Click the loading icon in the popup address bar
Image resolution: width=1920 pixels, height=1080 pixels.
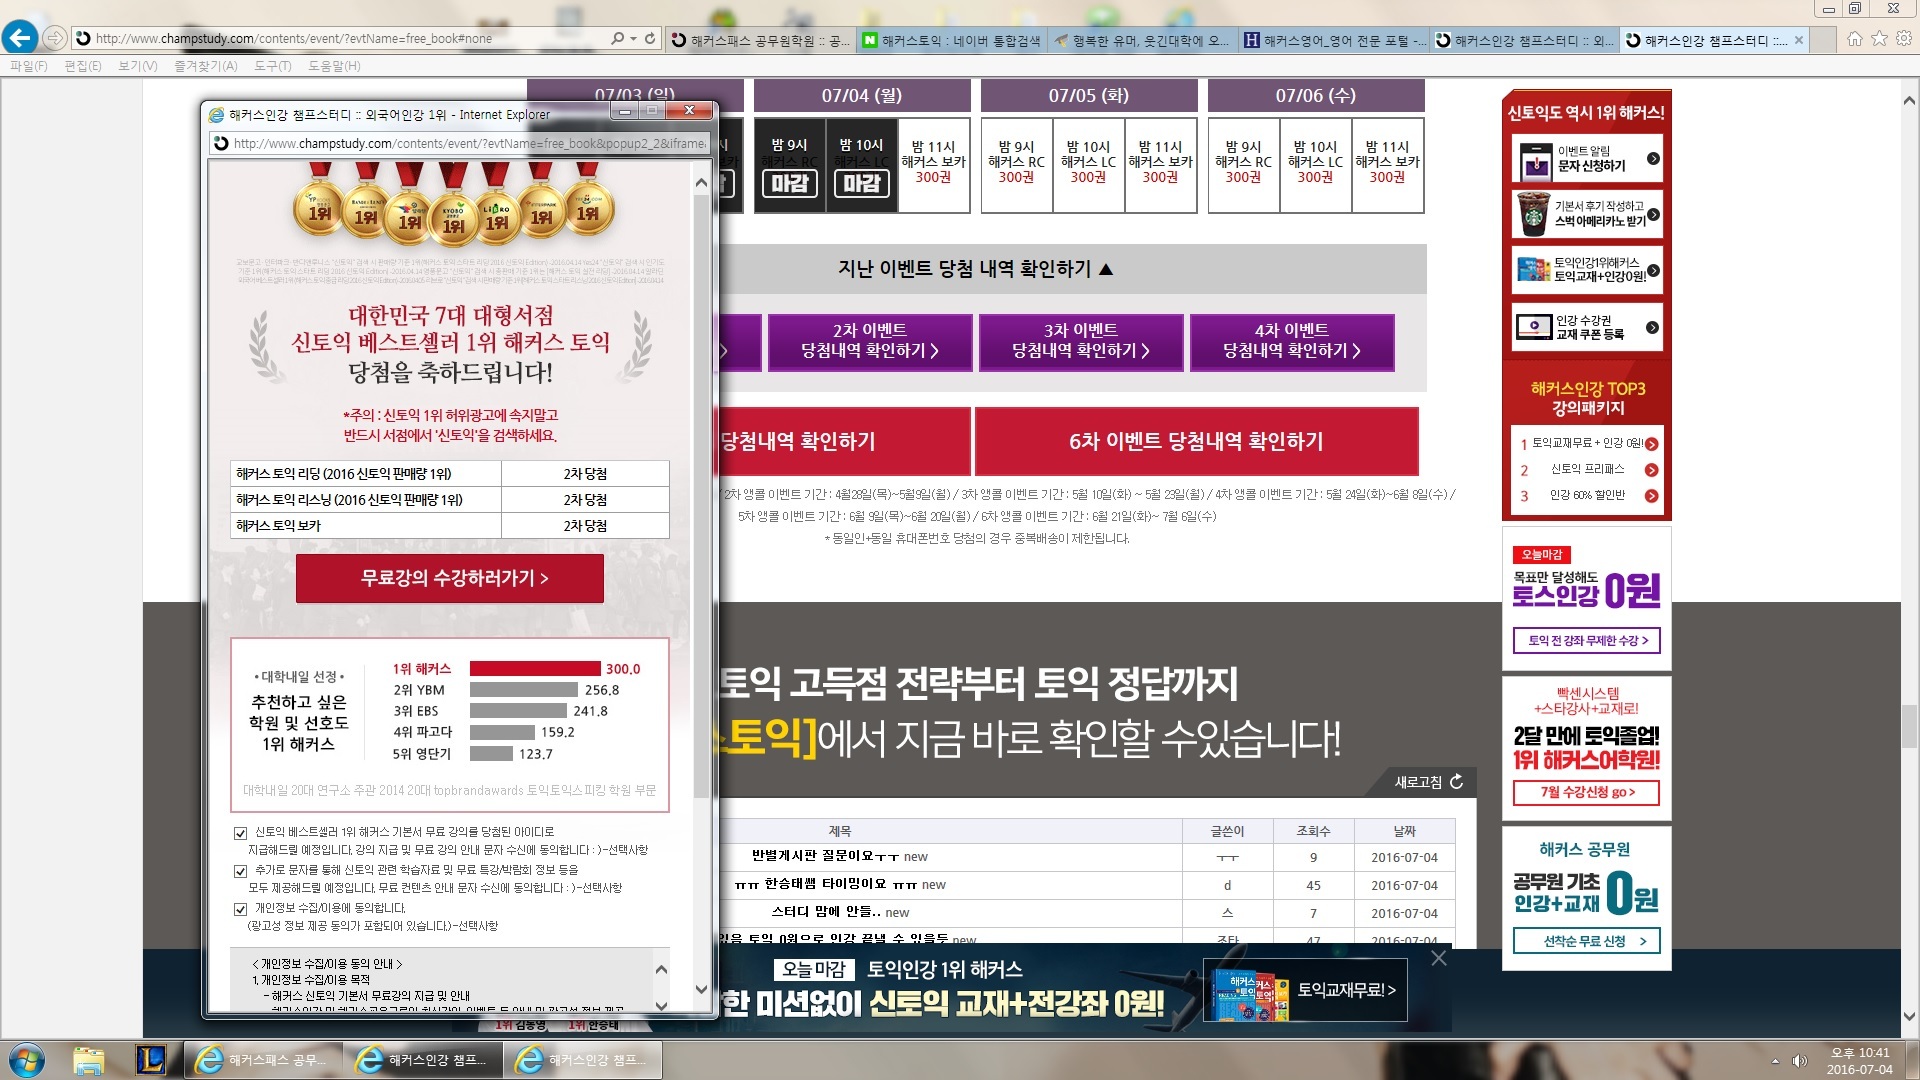click(x=222, y=144)
